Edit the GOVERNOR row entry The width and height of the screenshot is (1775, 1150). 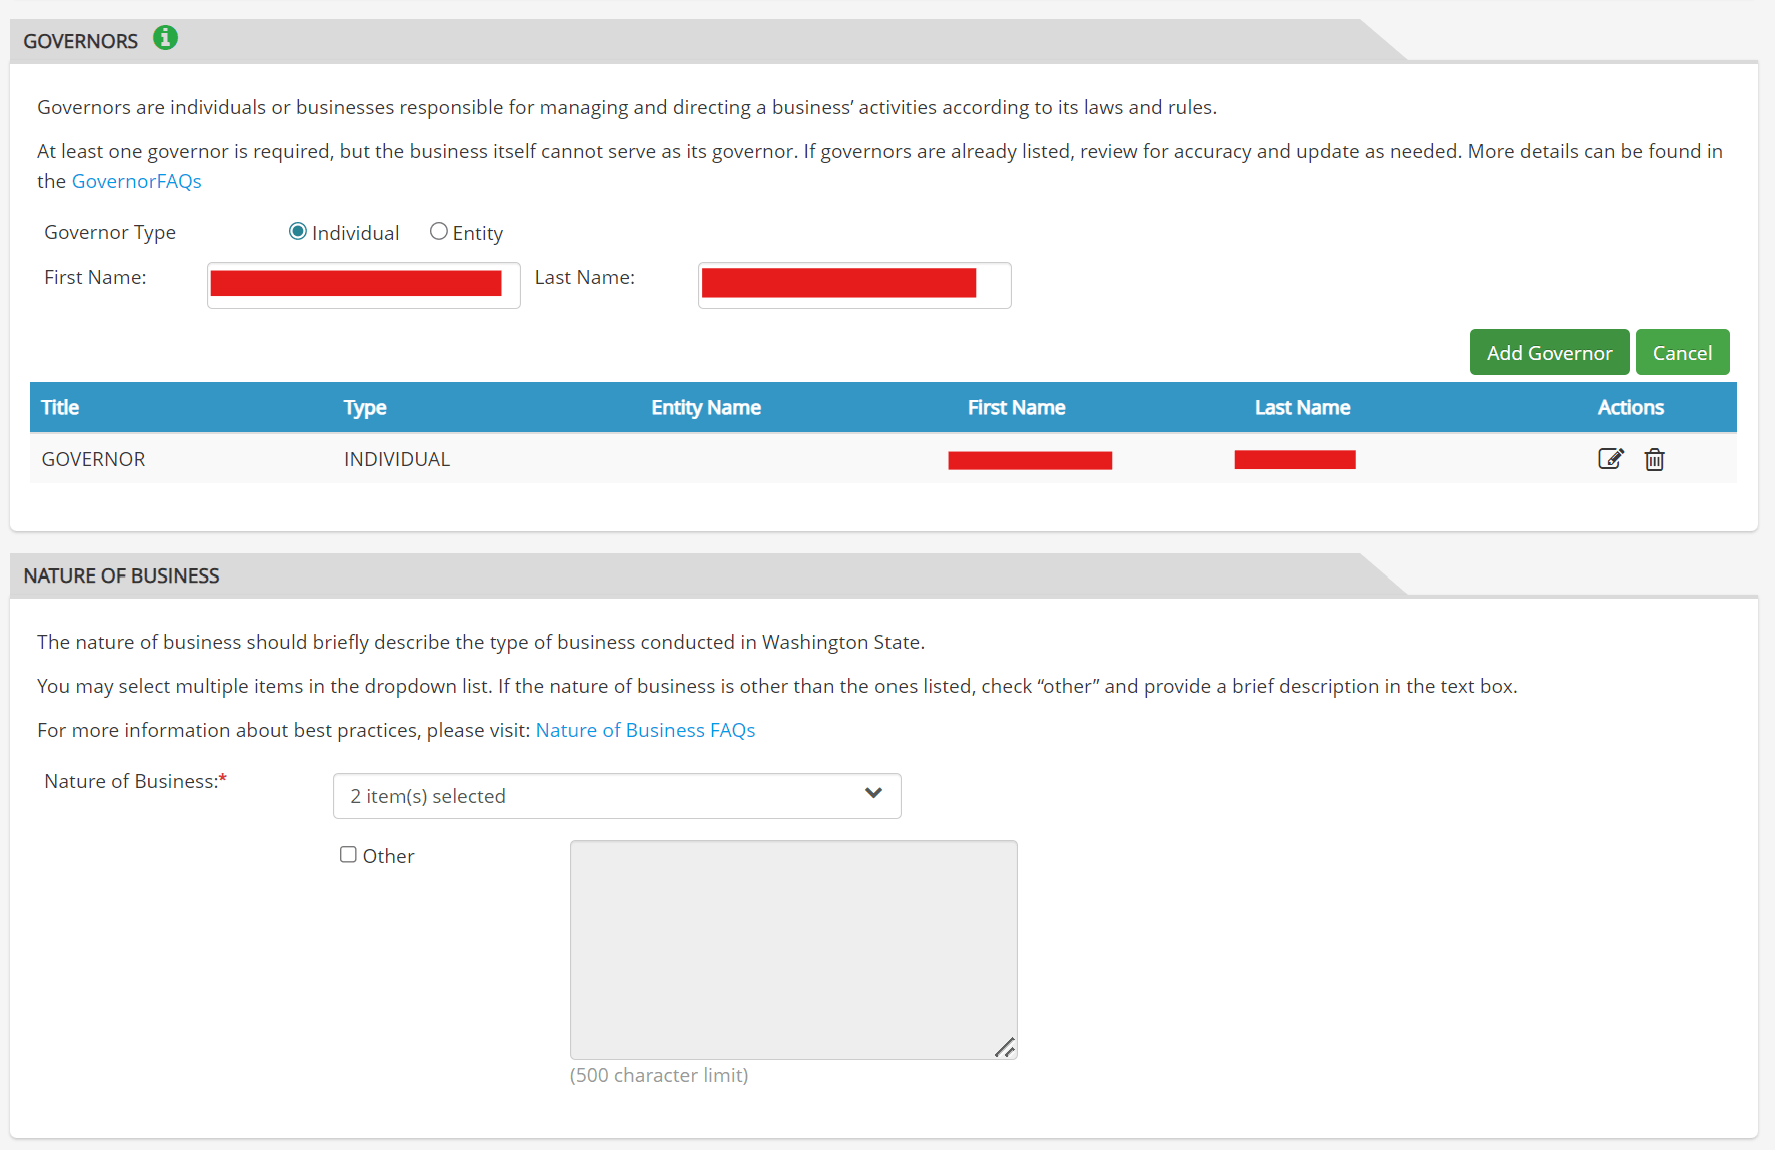click(x=1610, y=459)
